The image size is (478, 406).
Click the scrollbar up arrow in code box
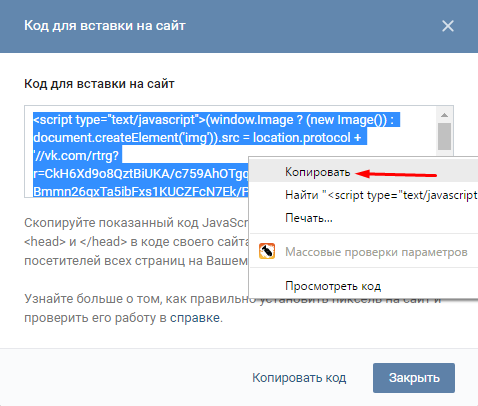pos(444,115)
